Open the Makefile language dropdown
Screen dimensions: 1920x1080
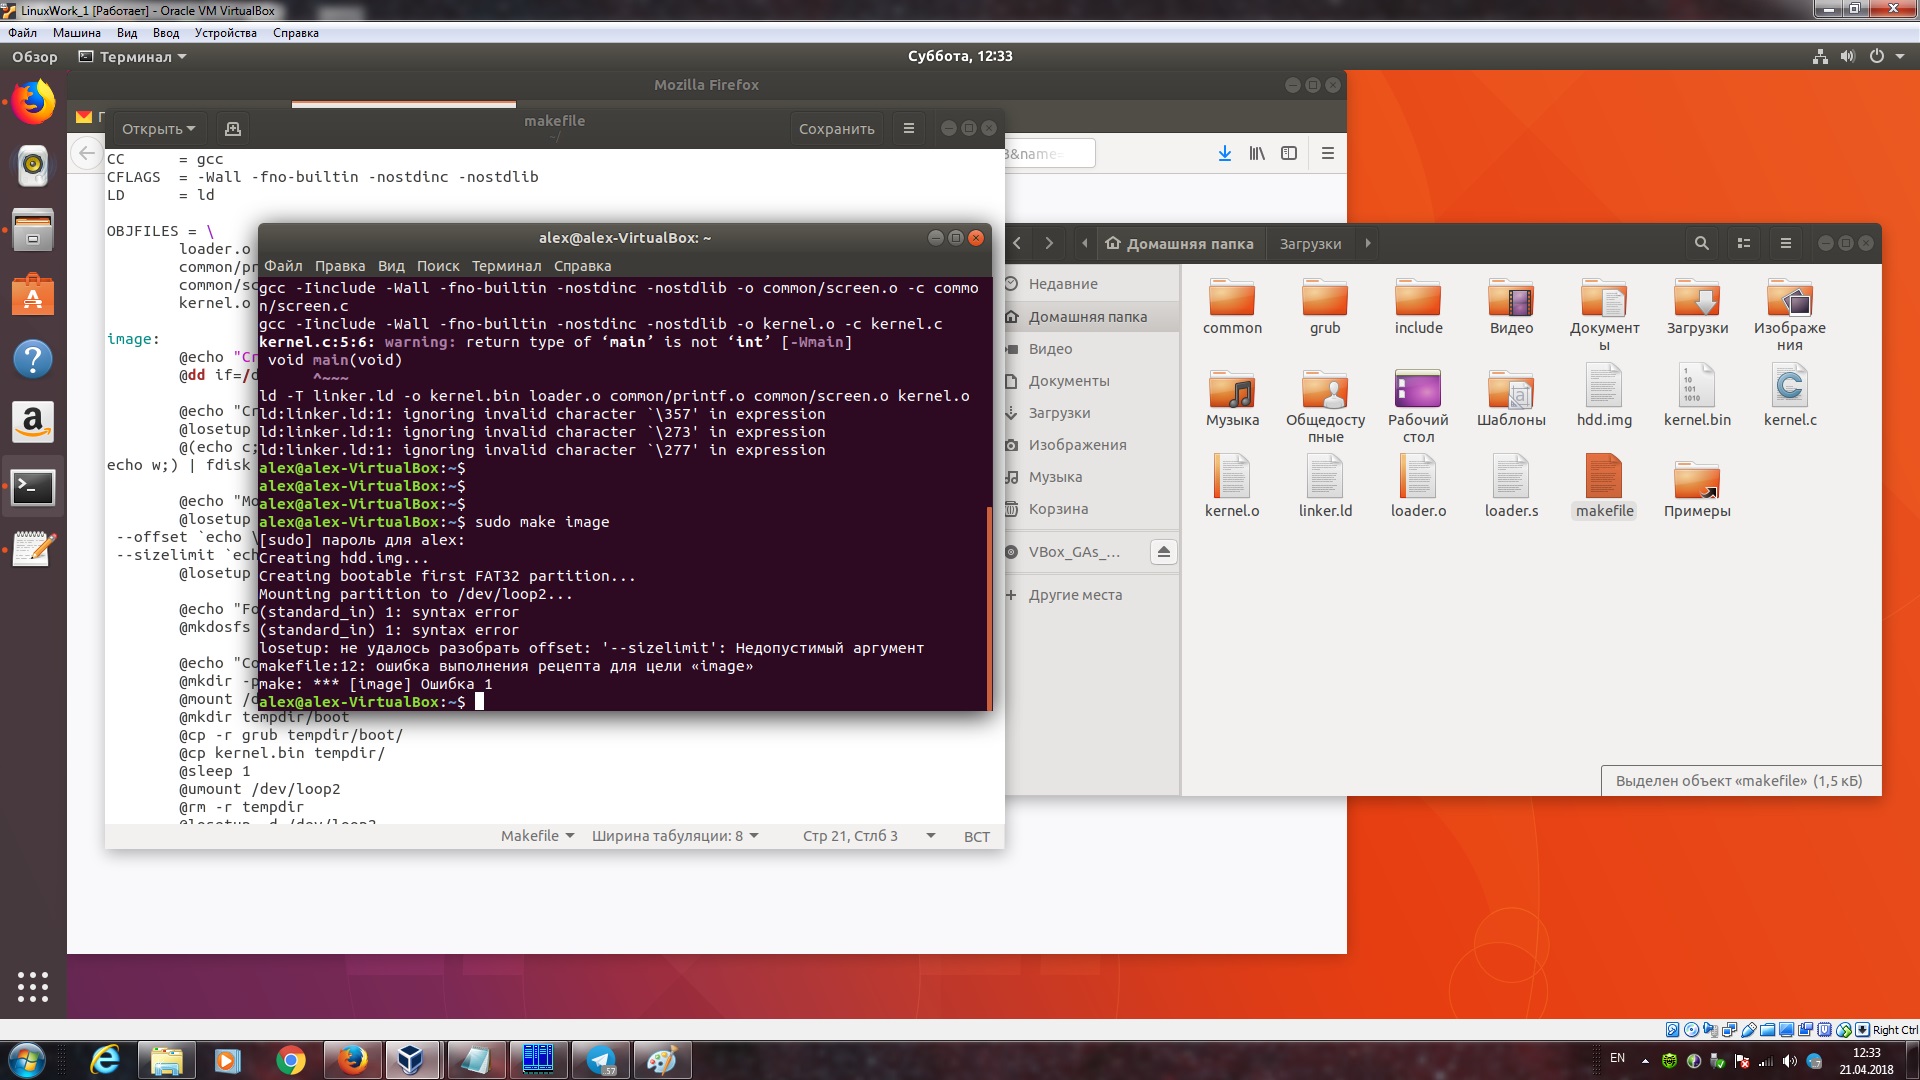click(x=537, y=836)
